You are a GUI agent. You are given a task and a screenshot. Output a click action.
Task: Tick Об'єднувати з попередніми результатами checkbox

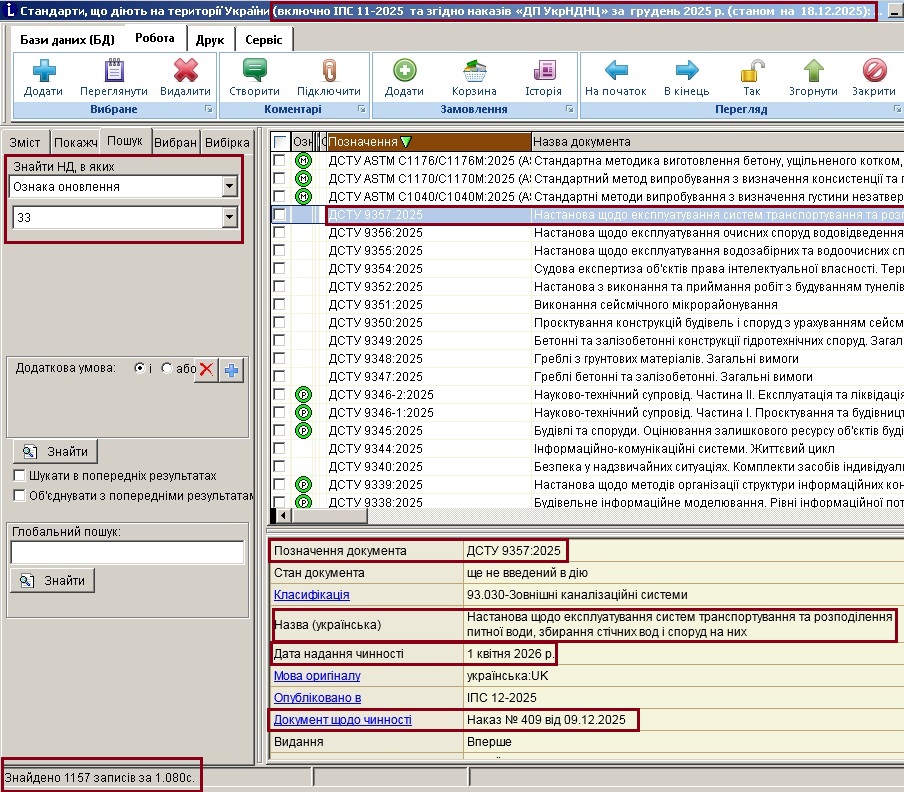[x=19, y=494]
